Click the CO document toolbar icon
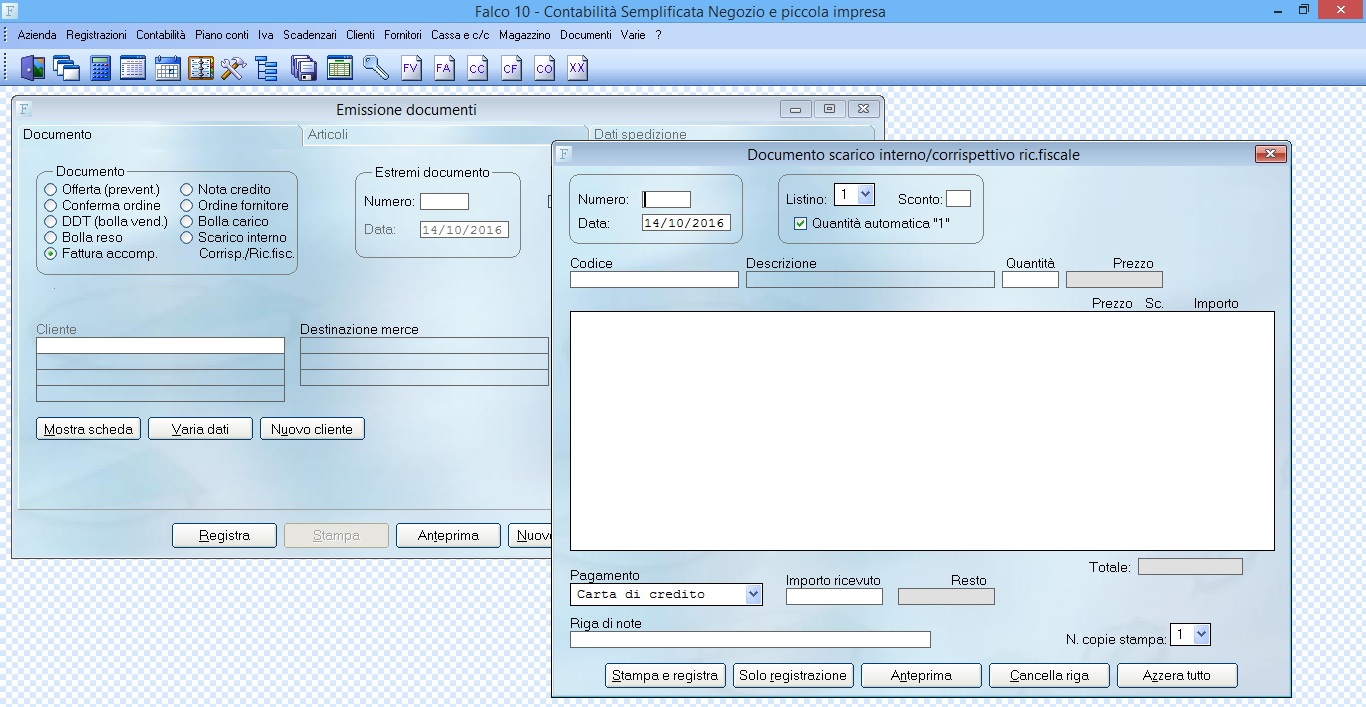Image resolution: width=1366 pixels, height=707 pixels. [x=544, y=68]
